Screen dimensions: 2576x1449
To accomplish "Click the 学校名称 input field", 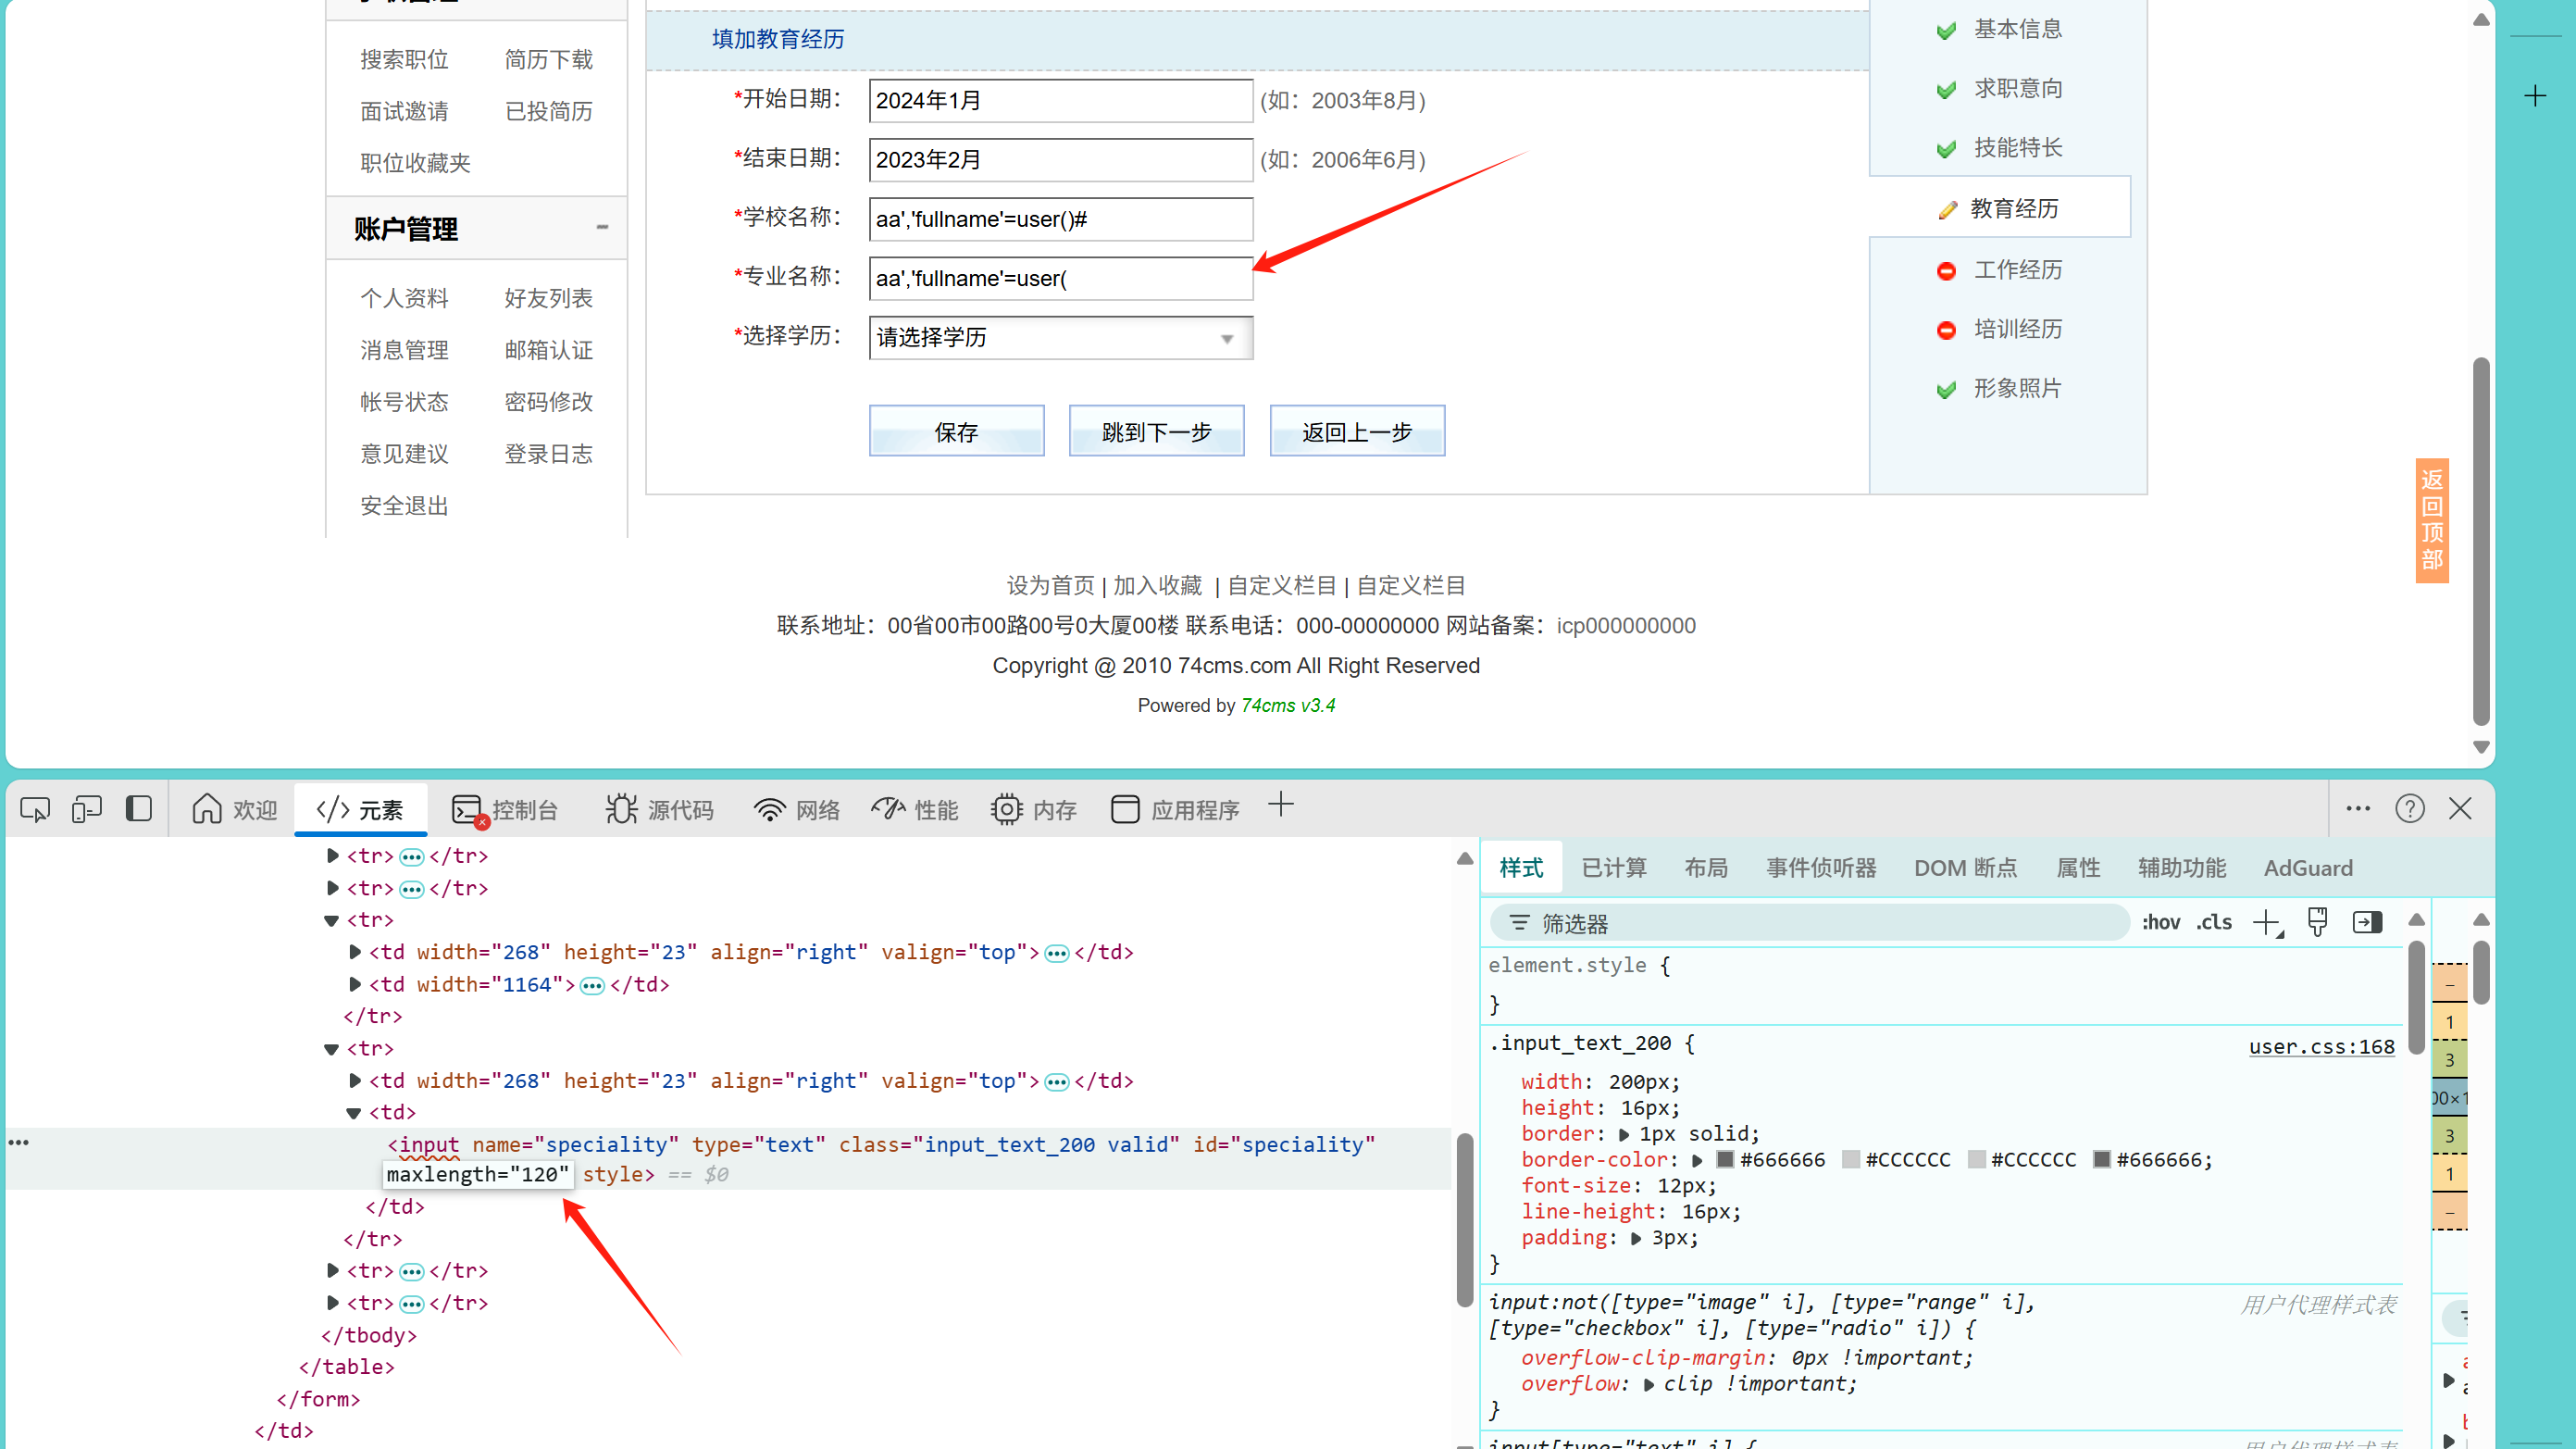I will click(x=1060, y=219).
